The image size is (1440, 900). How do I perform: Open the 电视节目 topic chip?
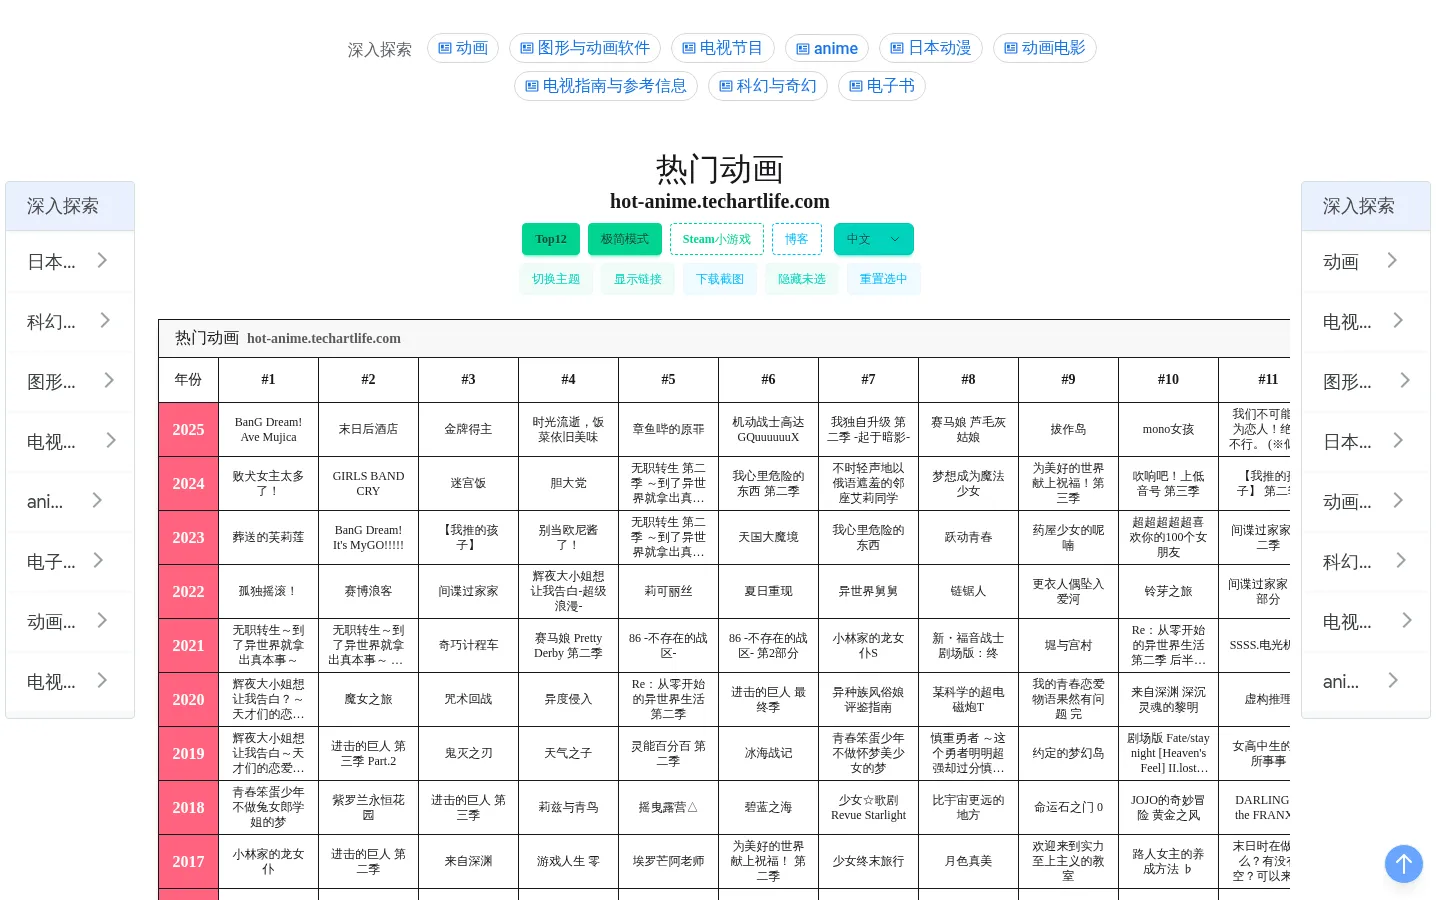click(x=722, y=48)
